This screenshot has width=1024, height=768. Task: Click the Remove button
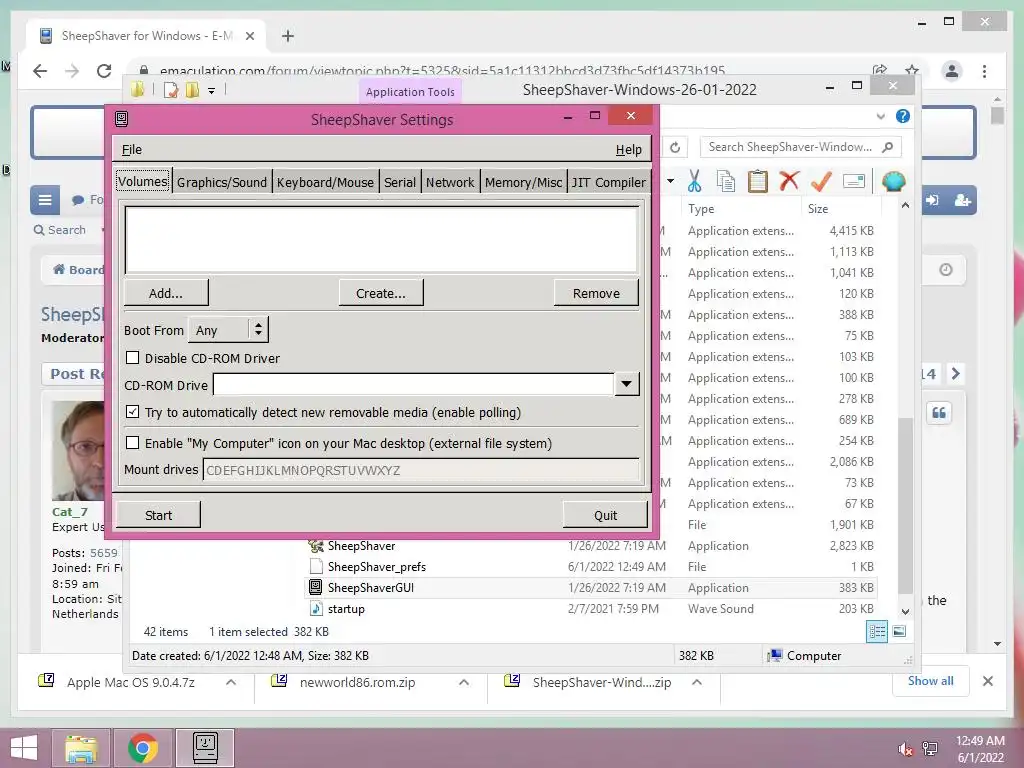tap(596, 293)
